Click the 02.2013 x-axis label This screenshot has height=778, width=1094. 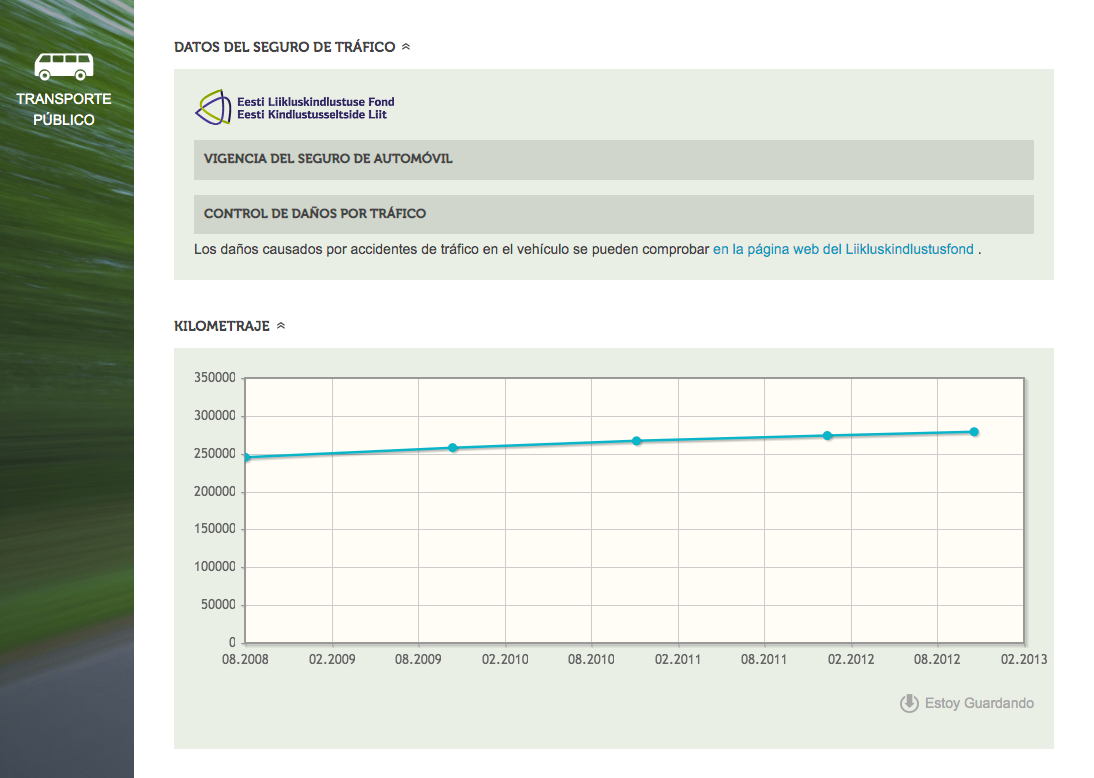pos(1024,659)
